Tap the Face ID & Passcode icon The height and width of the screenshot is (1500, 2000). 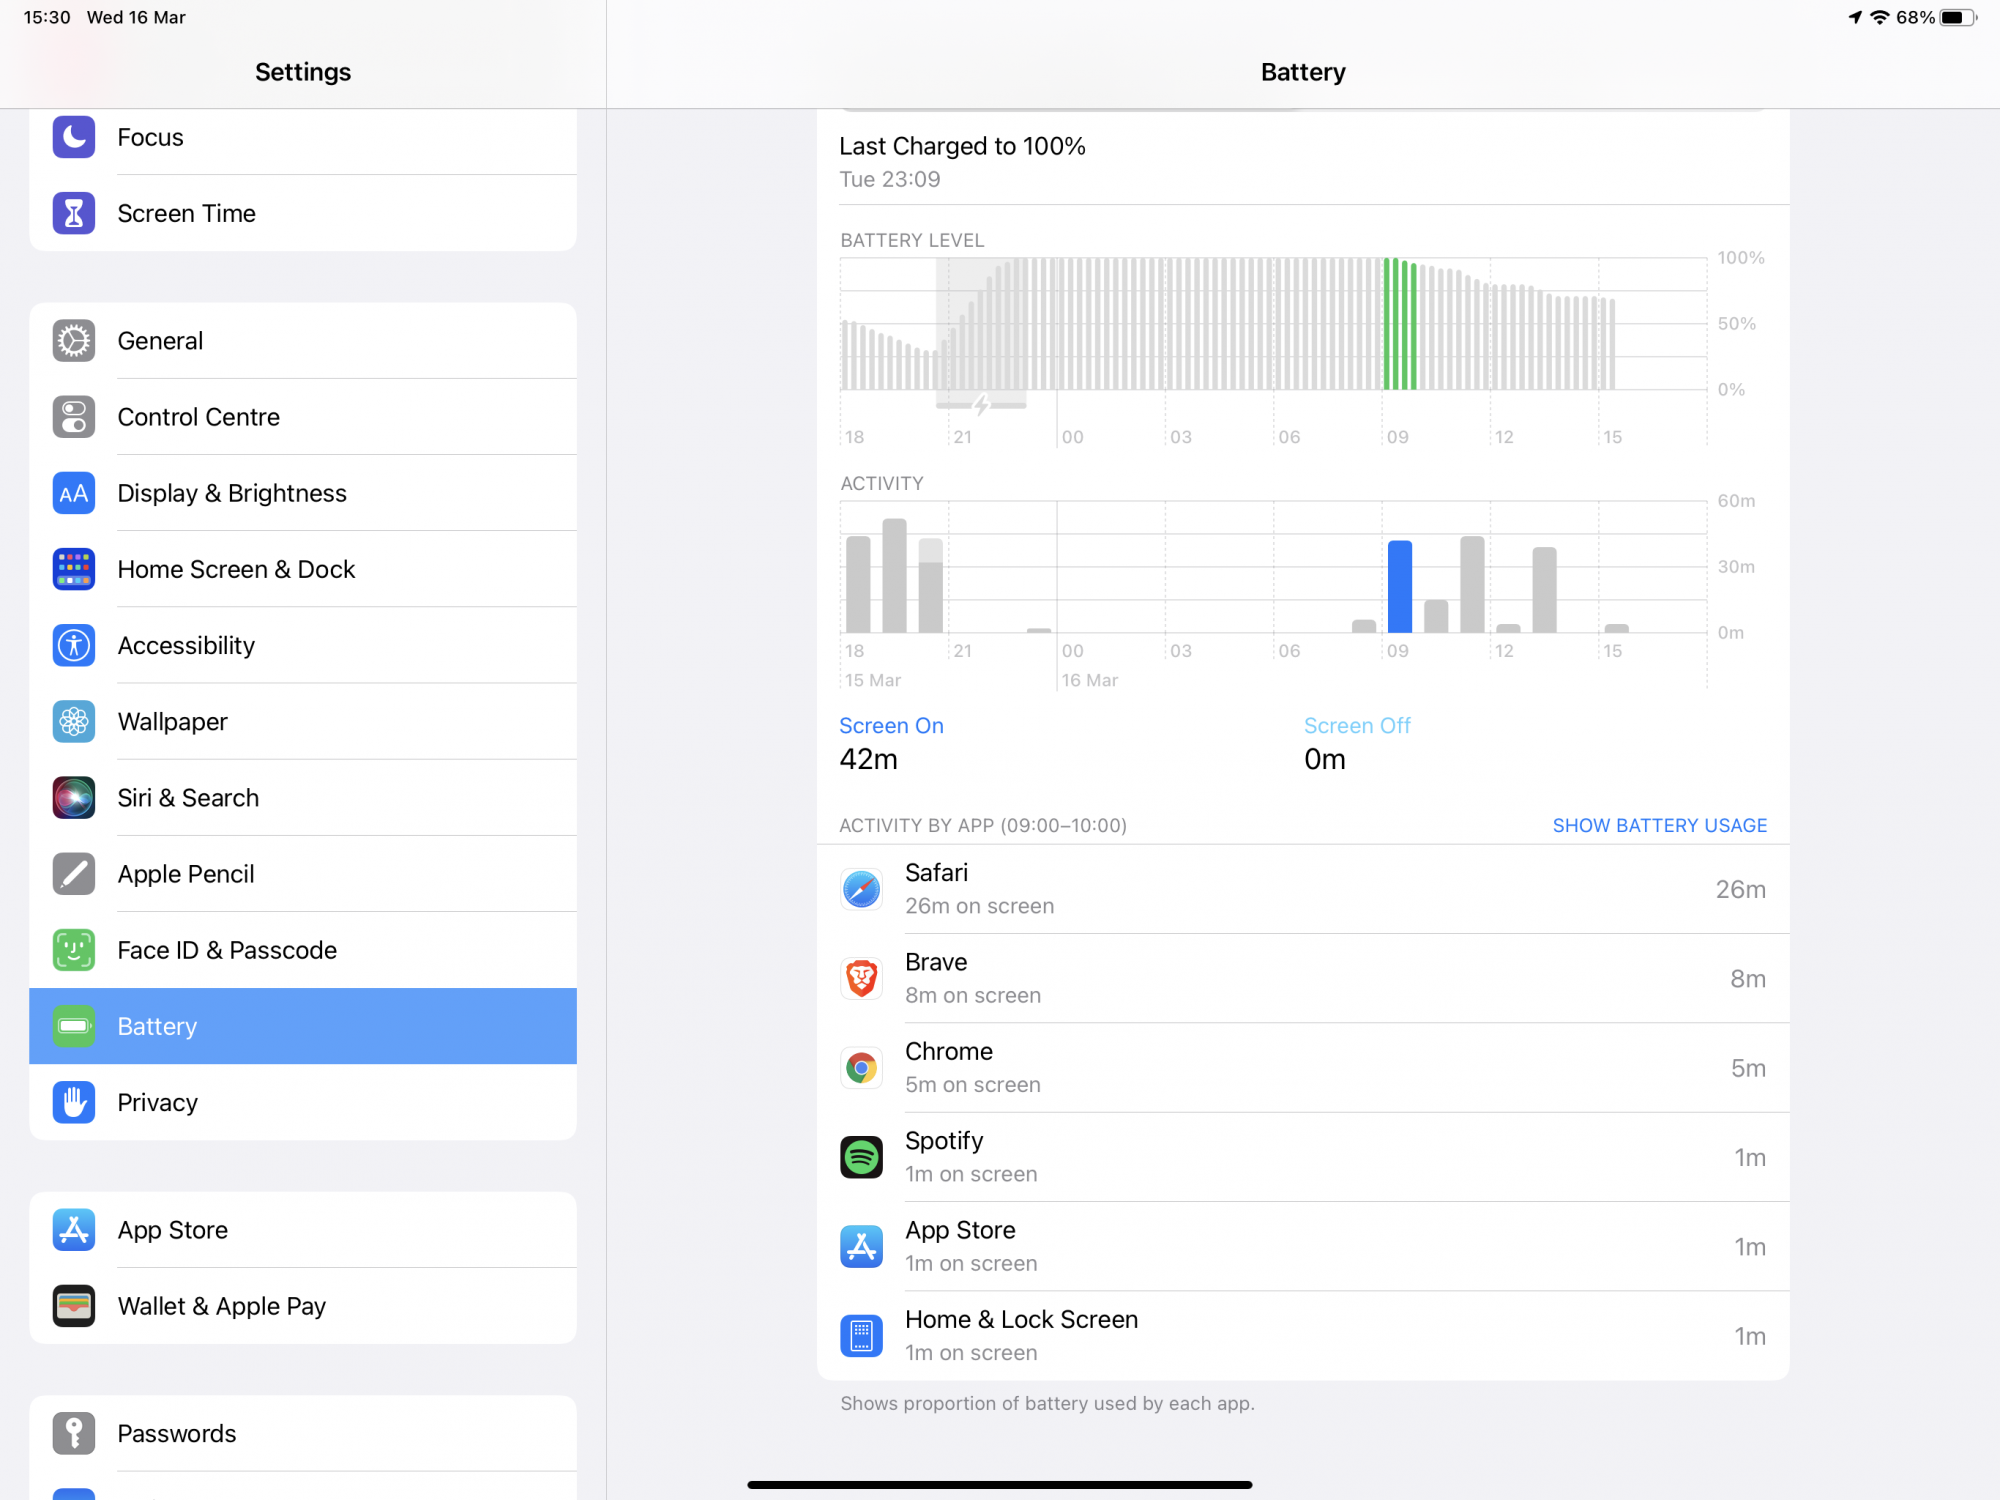click(74, 950)
